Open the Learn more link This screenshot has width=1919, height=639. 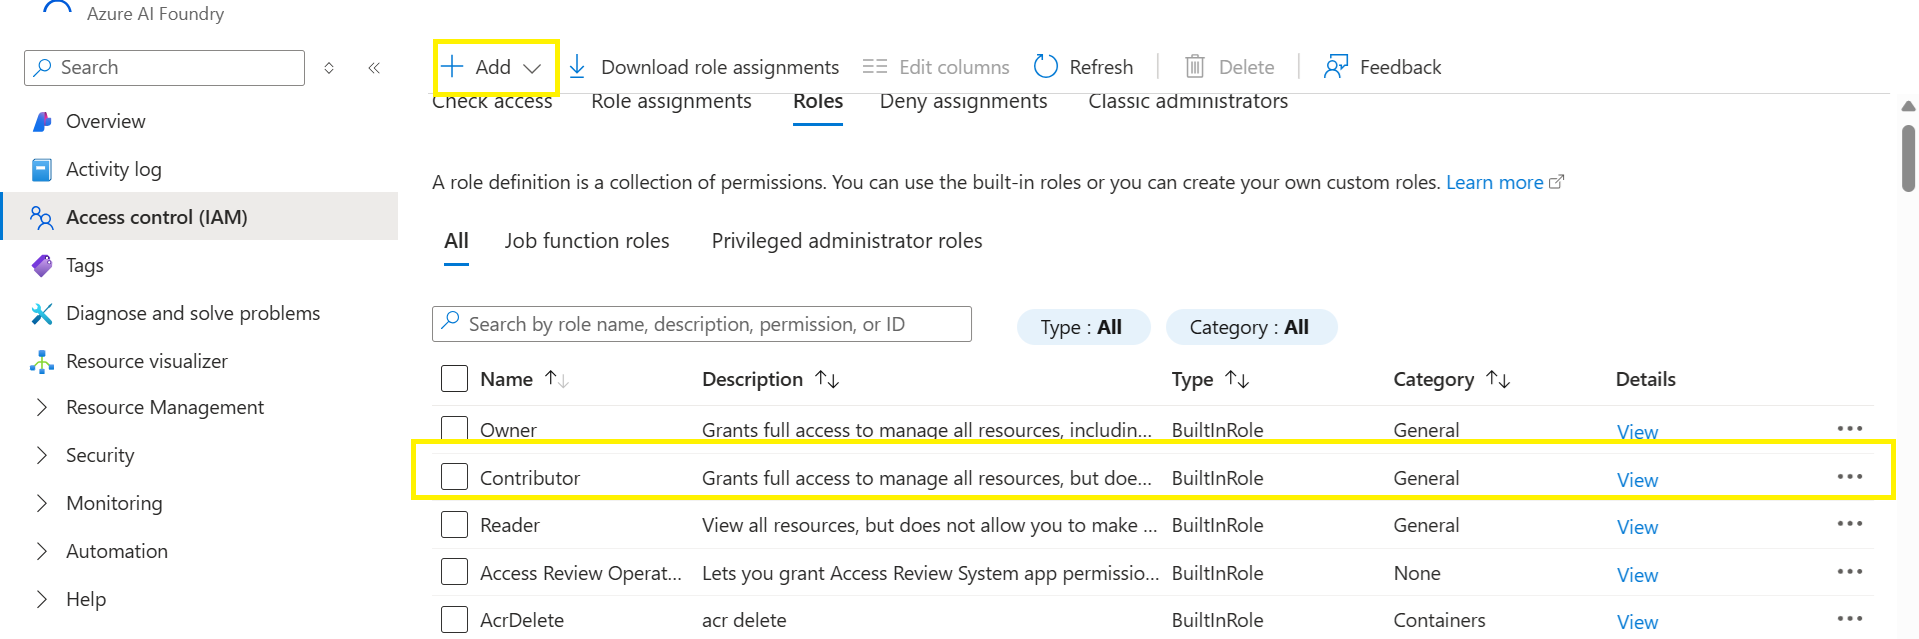point(1494,182)
